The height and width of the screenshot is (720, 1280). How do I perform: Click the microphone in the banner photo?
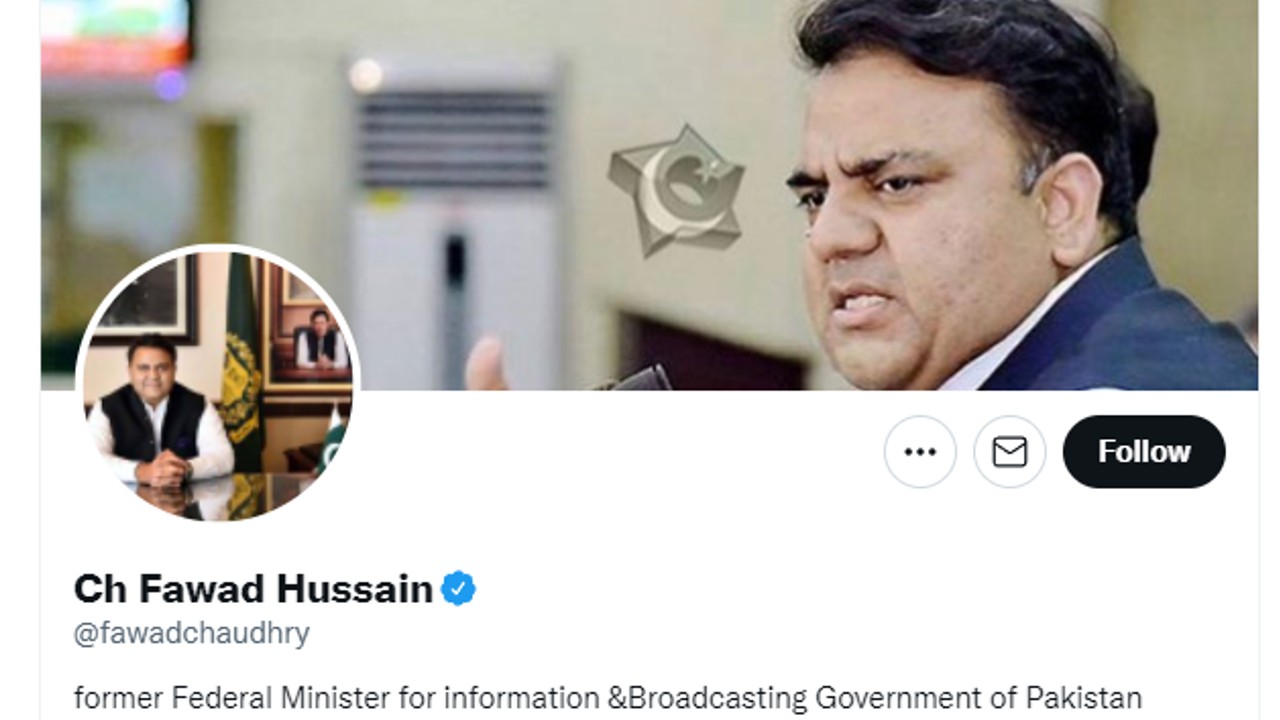(x=641, y=379)
